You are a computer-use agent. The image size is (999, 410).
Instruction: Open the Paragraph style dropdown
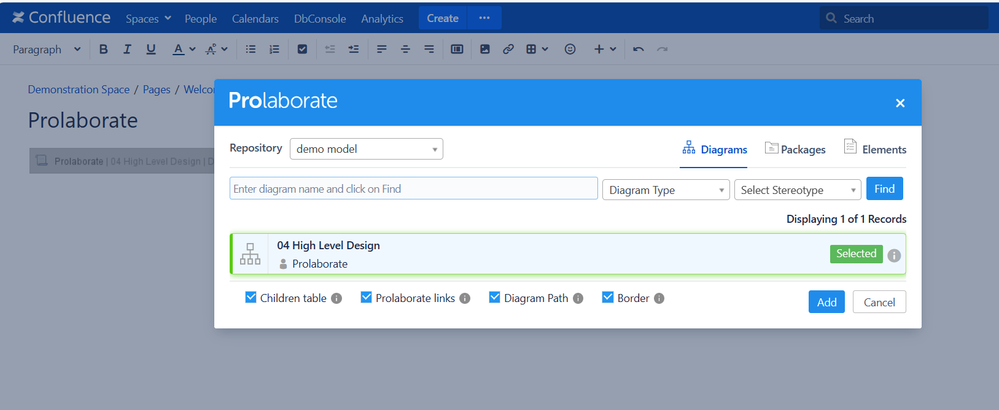point(47,49)
